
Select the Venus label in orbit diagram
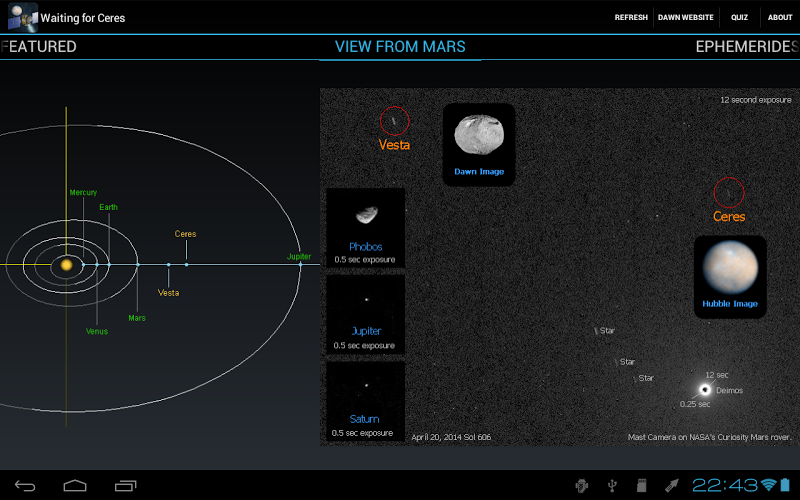tap(97, 331)
